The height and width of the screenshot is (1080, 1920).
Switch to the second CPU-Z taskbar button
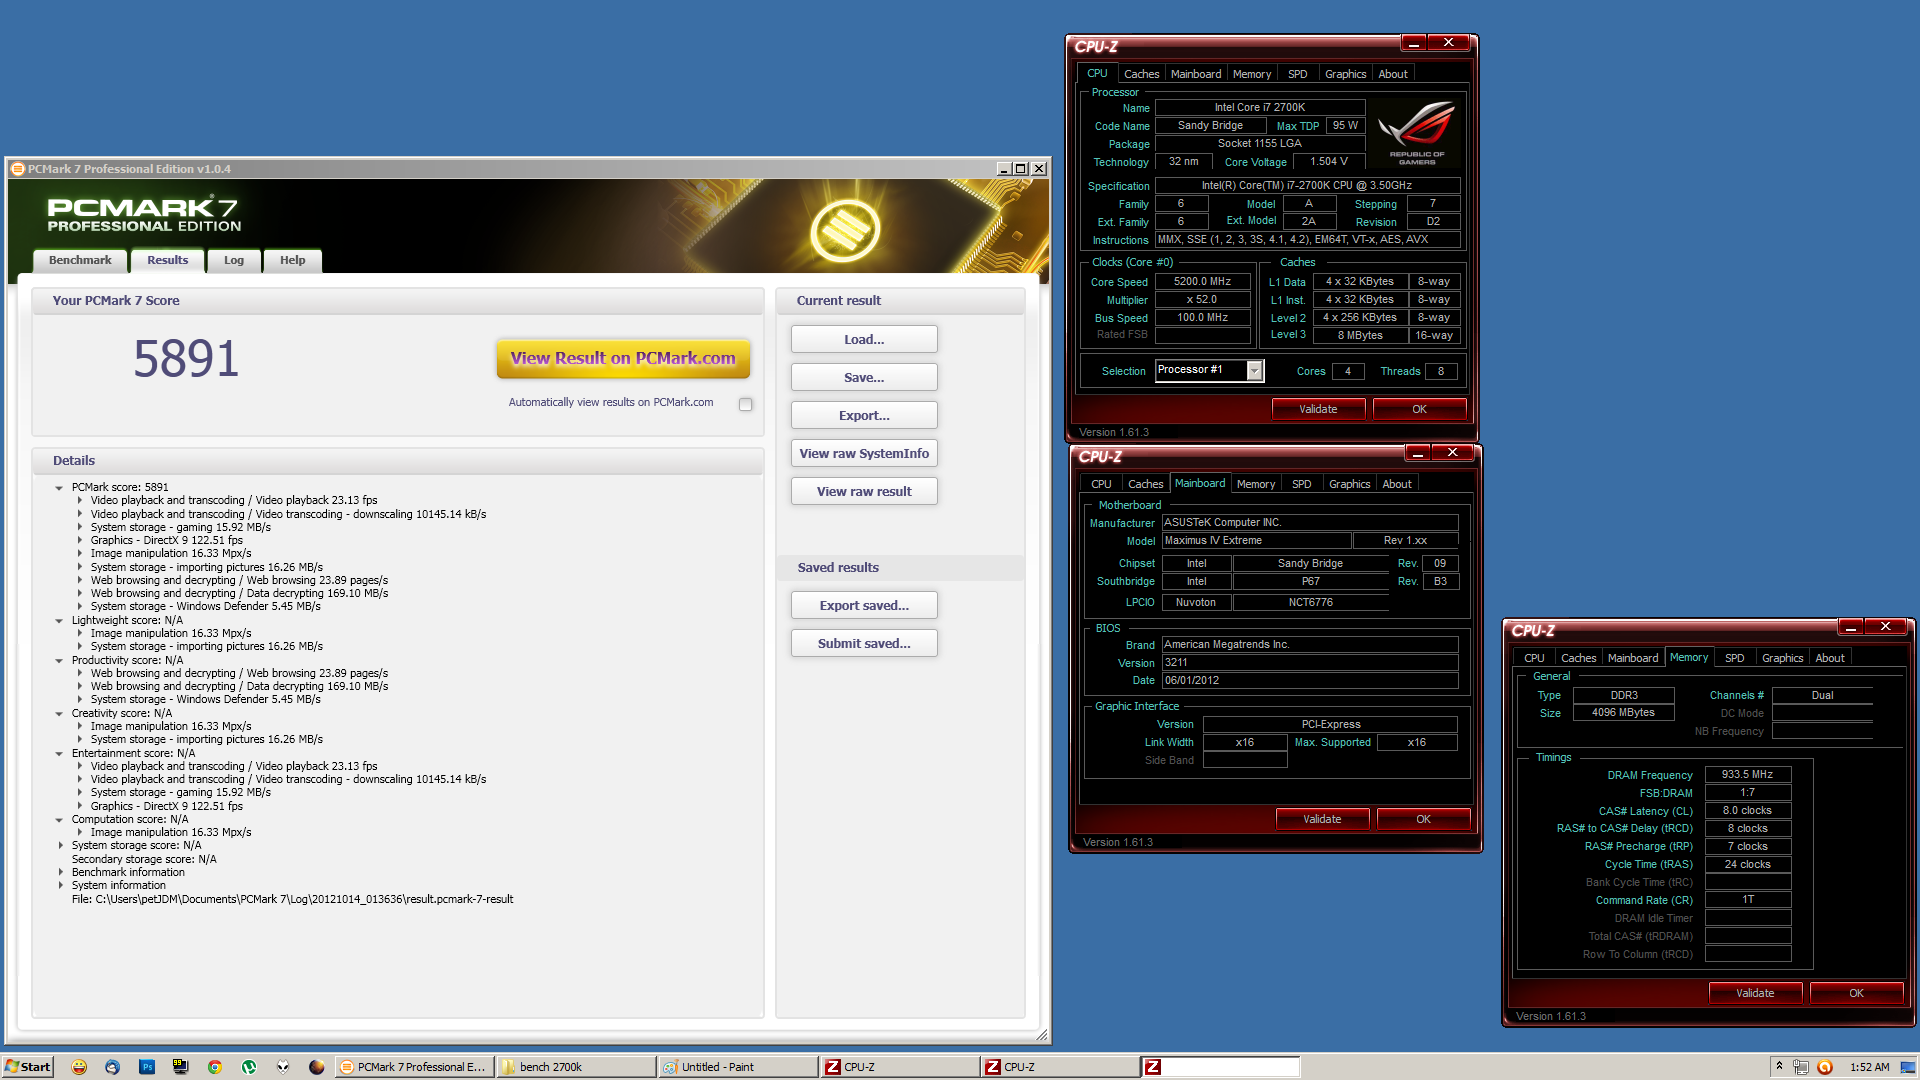click(1060, 1067)
